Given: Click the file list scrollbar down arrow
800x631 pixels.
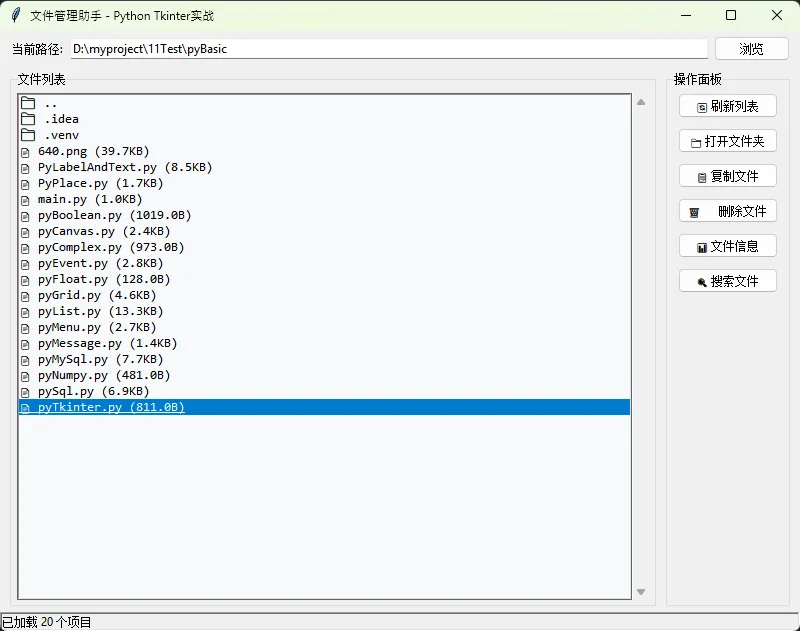Looking at the screenshot, I should 641,591.
